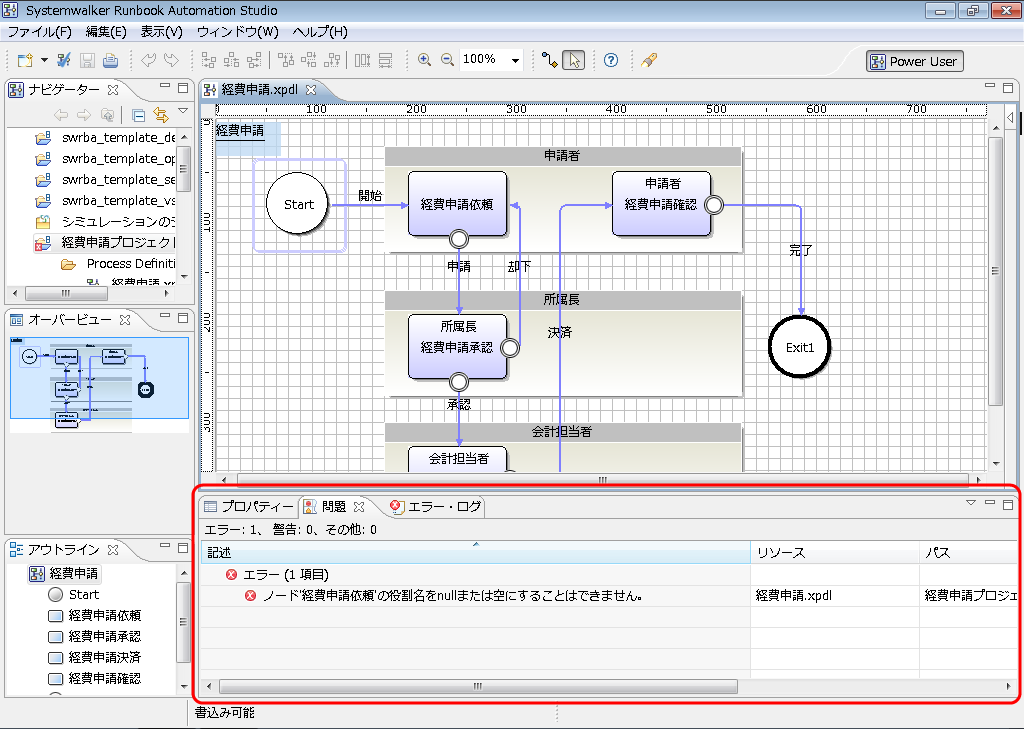1024x729 pixels.
Task: Sort problems by 記述 column header
Action: tap(475, 553)
